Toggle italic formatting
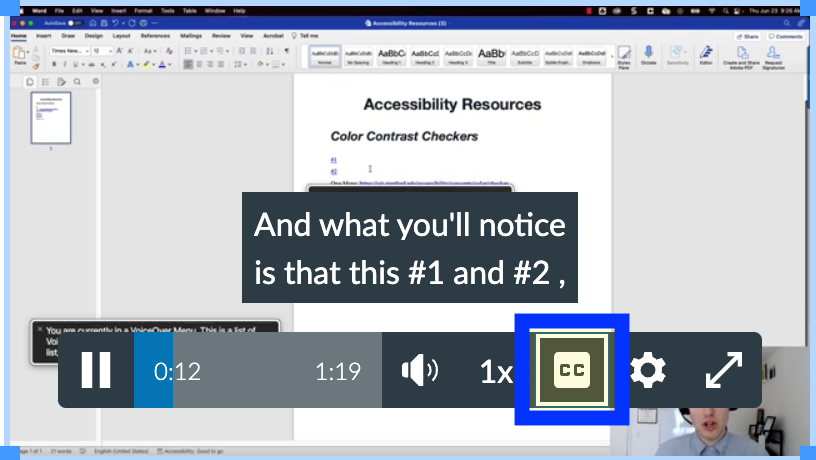Viewport: 816px width, 460px height. (65, 65)
